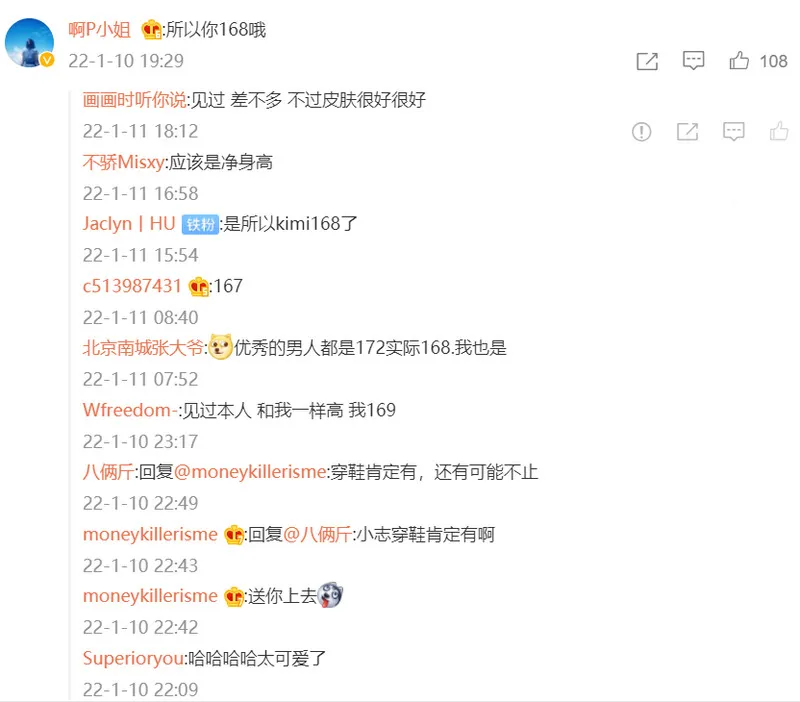Open 画画时听你说 user profile
800x702 pixels.
point(135,100)
